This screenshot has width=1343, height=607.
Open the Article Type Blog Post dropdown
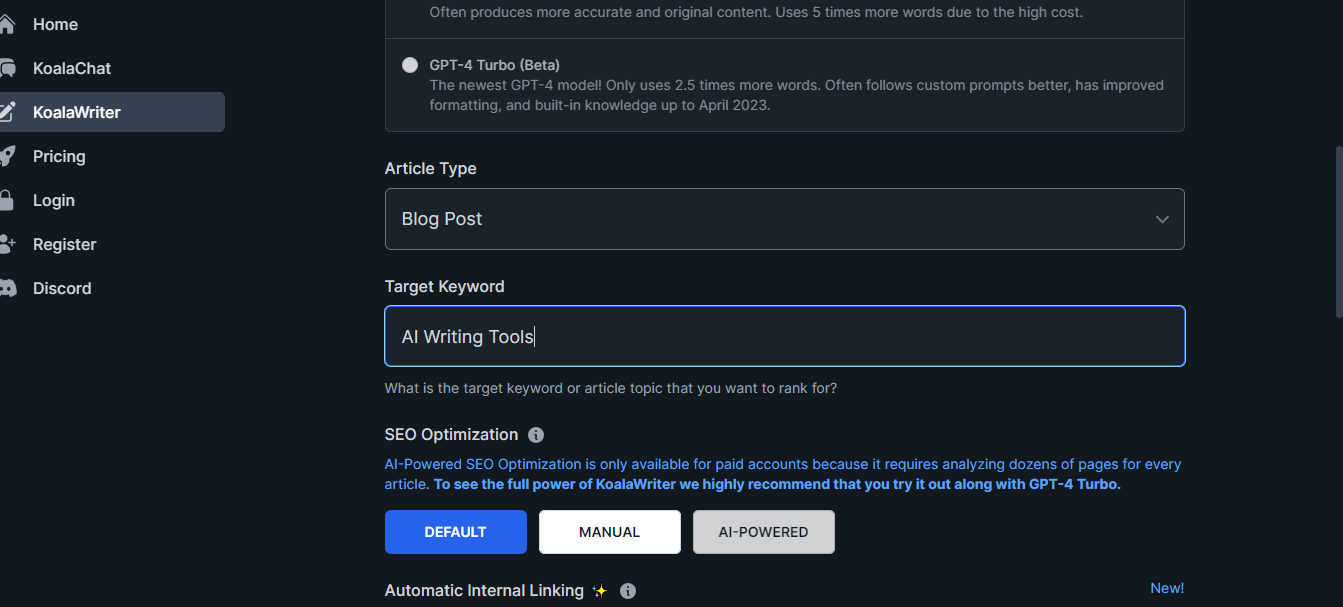[x=785, y=219]
